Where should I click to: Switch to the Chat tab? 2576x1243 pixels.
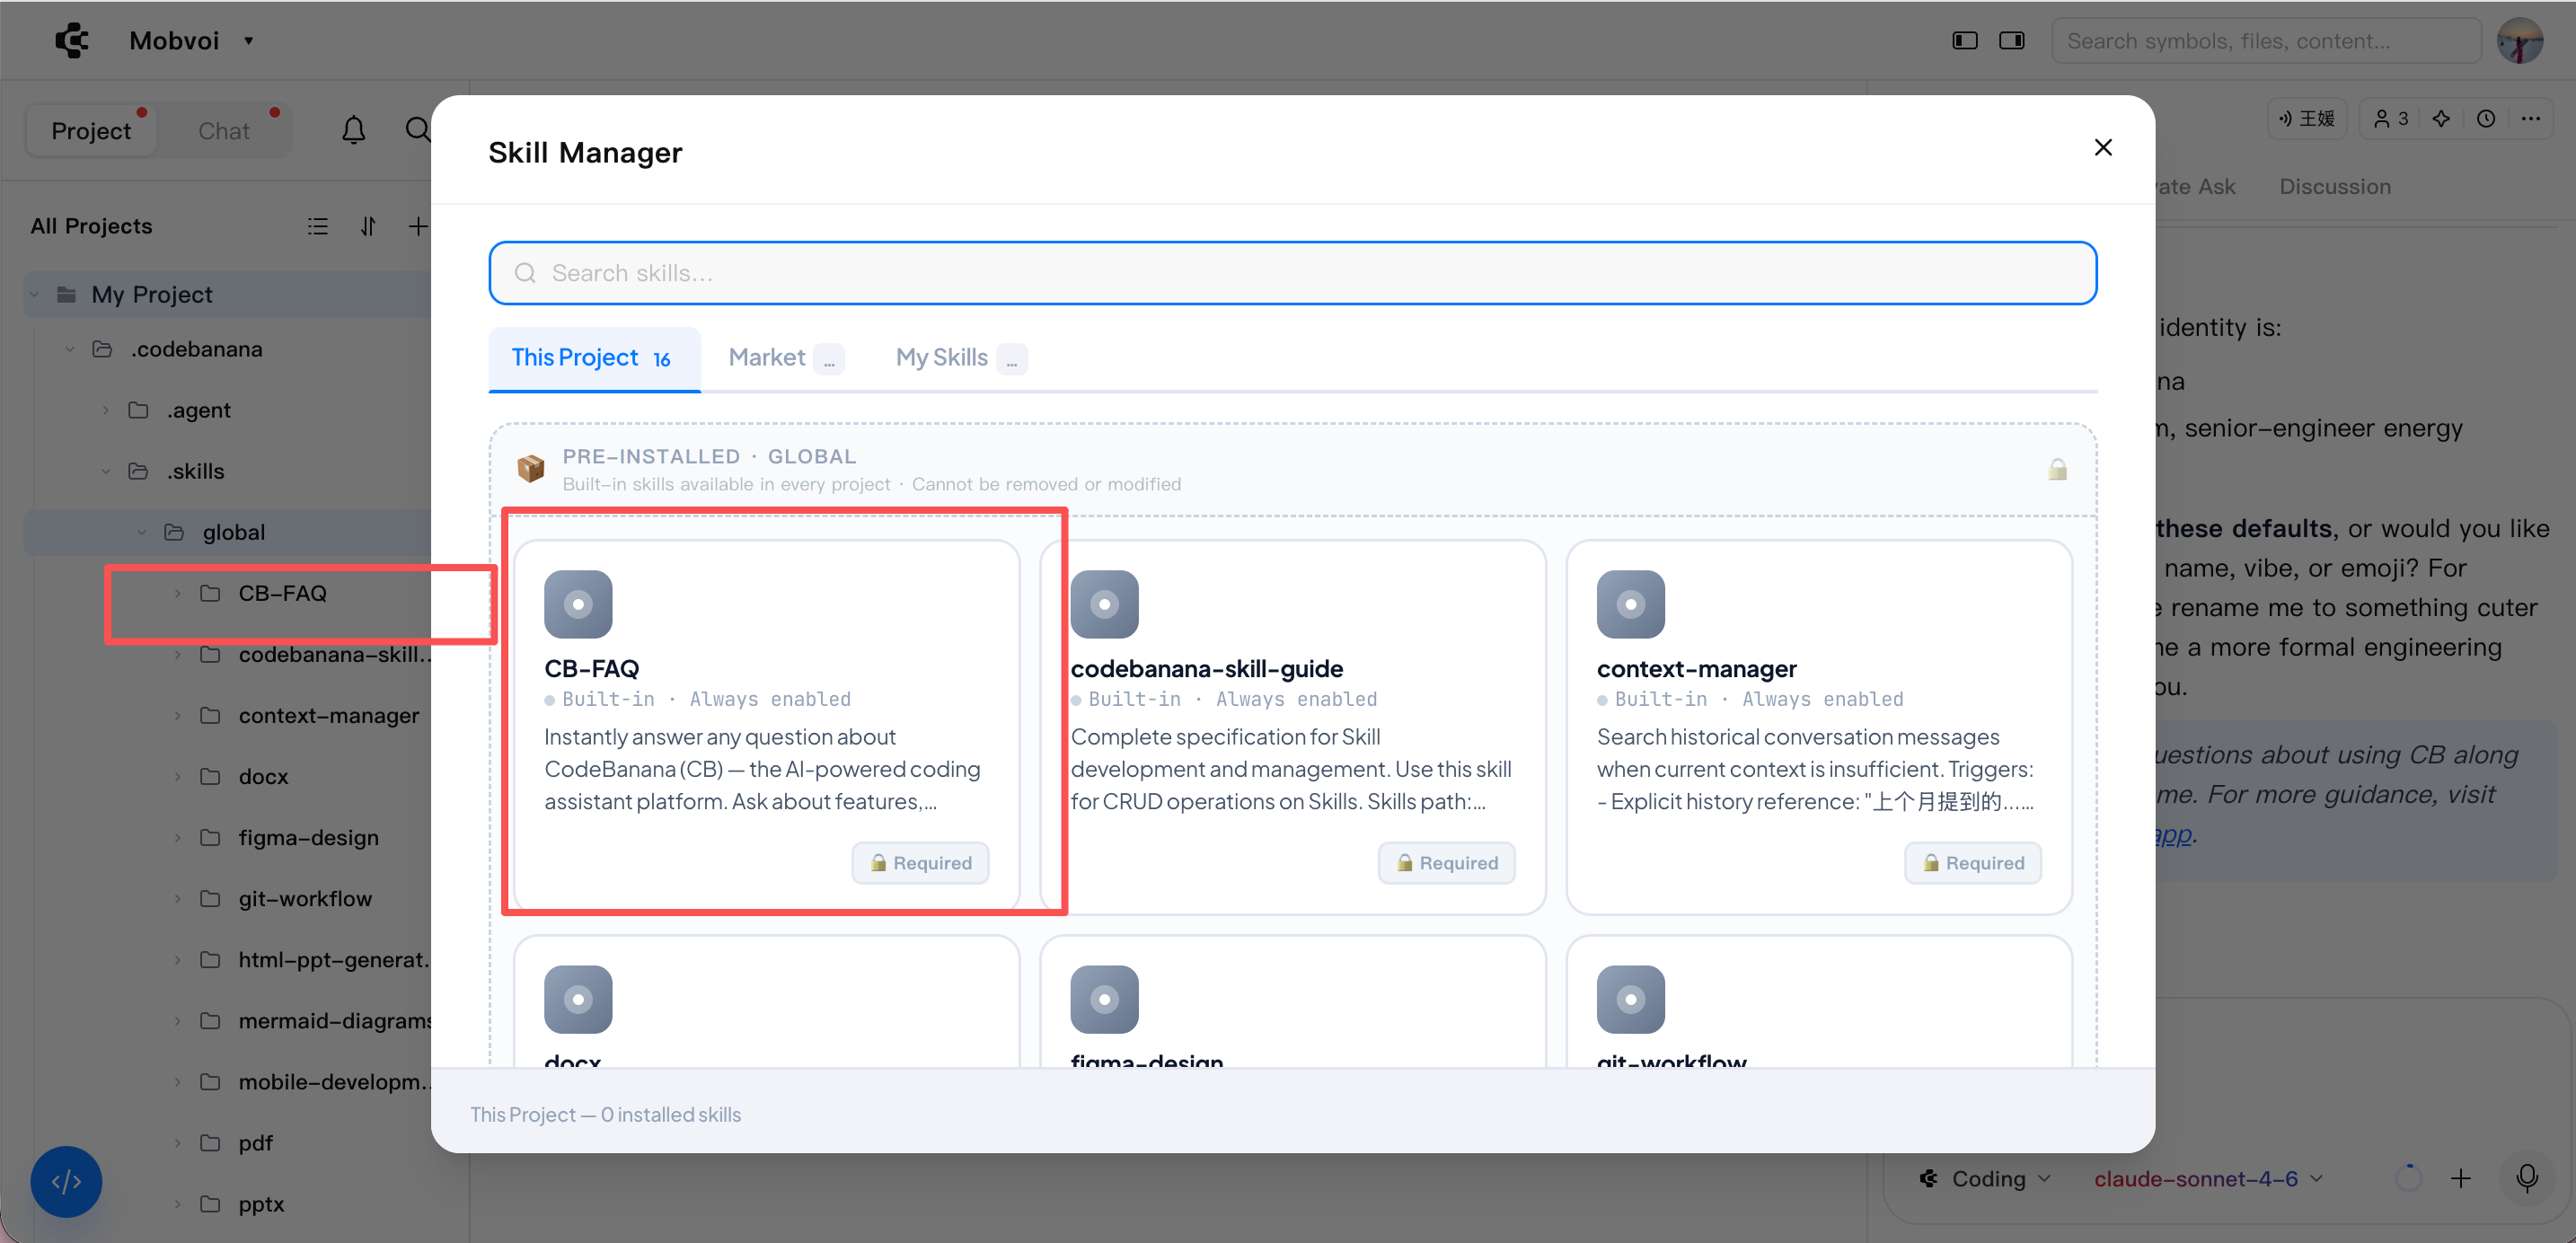click(x=224, y=131)
